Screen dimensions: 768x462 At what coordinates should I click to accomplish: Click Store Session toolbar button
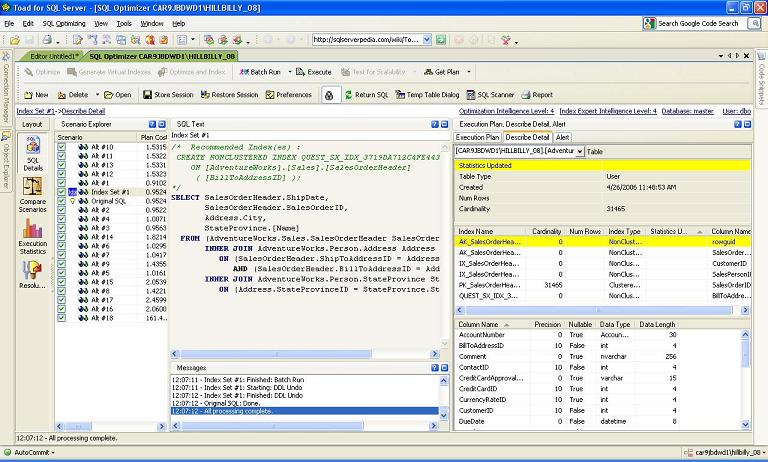[x=168, y=95]
